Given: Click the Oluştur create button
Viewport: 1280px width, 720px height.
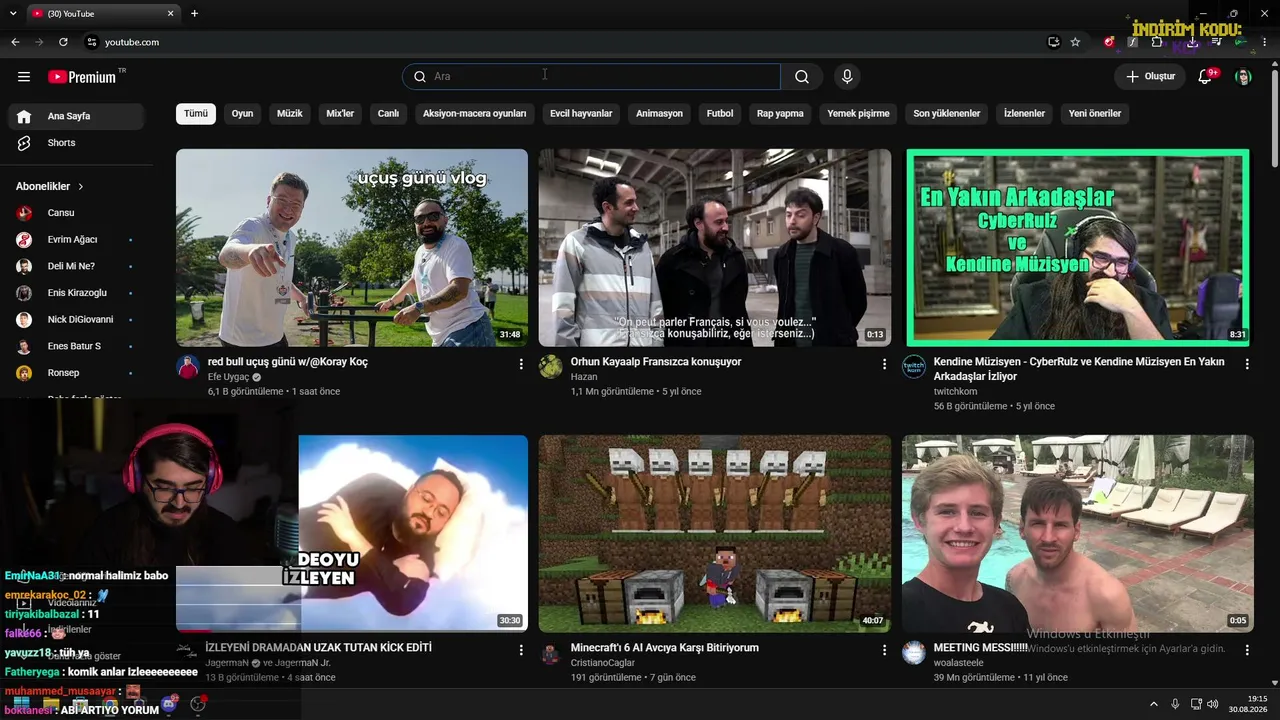Looking at the screenshot, I should (1150, 77).
